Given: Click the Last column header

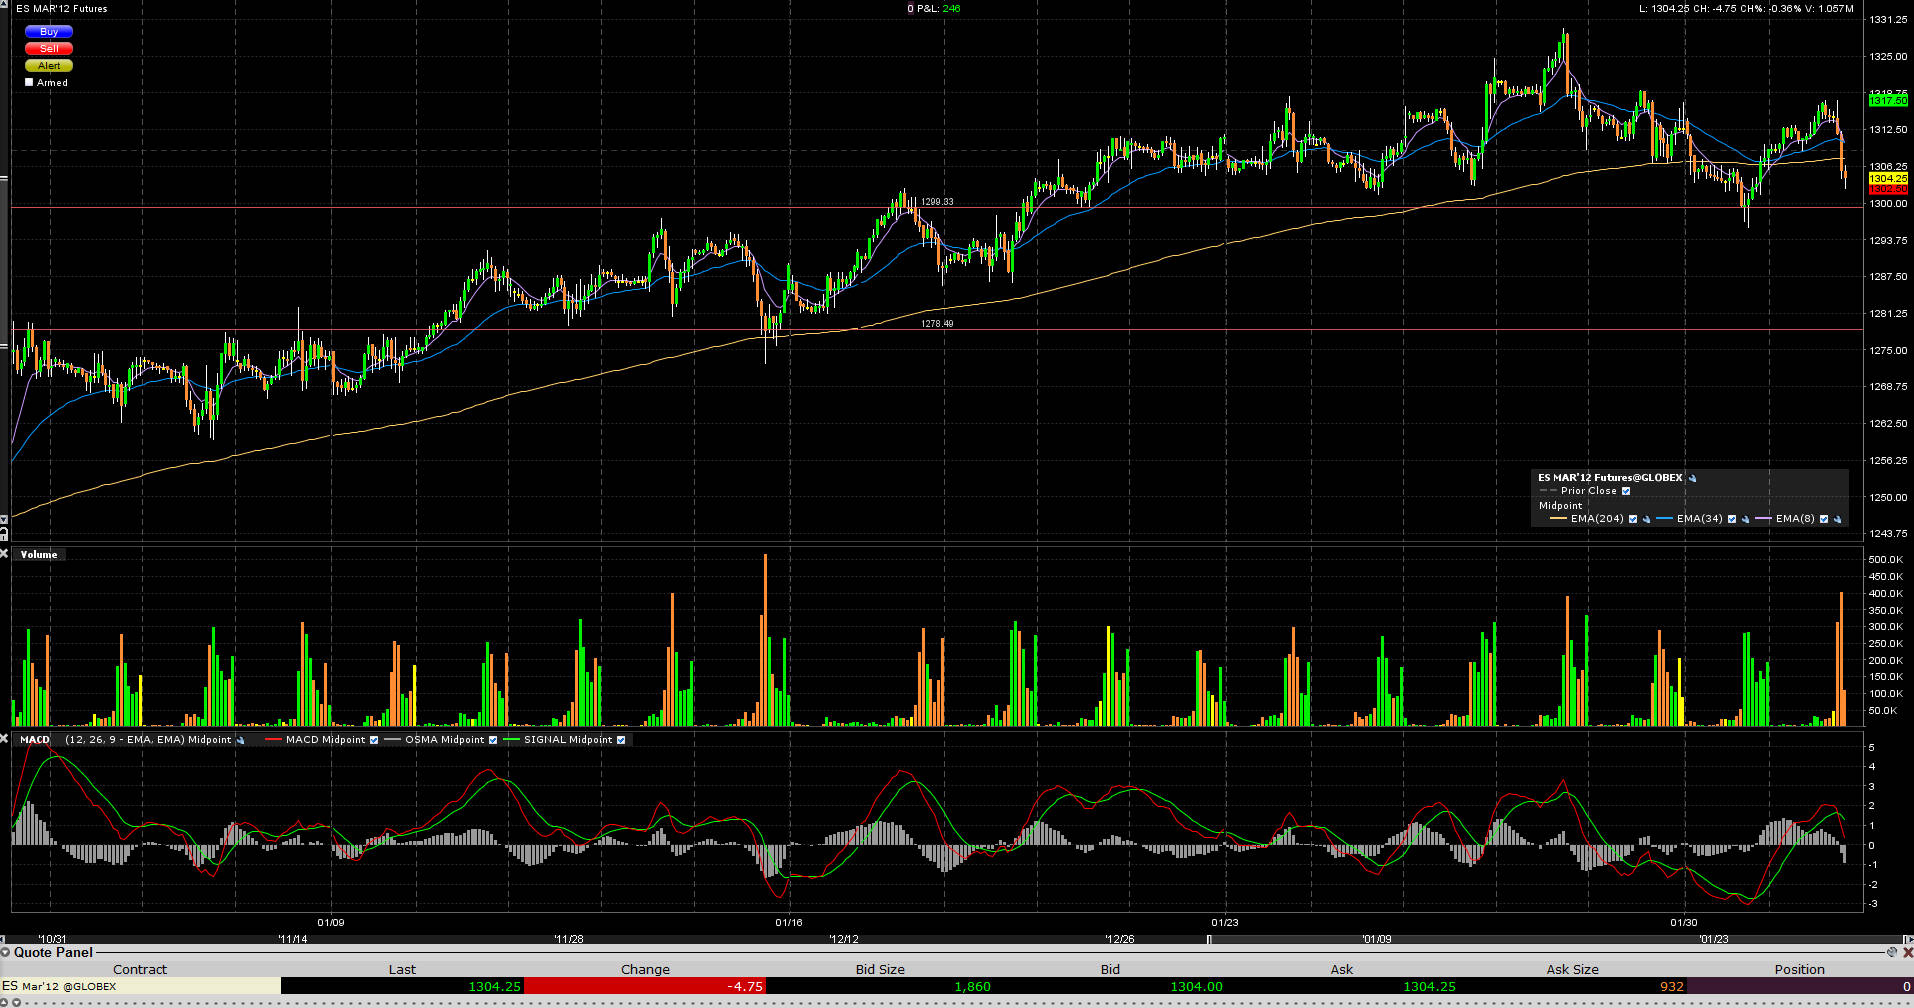Looking at the screenshot, I should (402, 969).
